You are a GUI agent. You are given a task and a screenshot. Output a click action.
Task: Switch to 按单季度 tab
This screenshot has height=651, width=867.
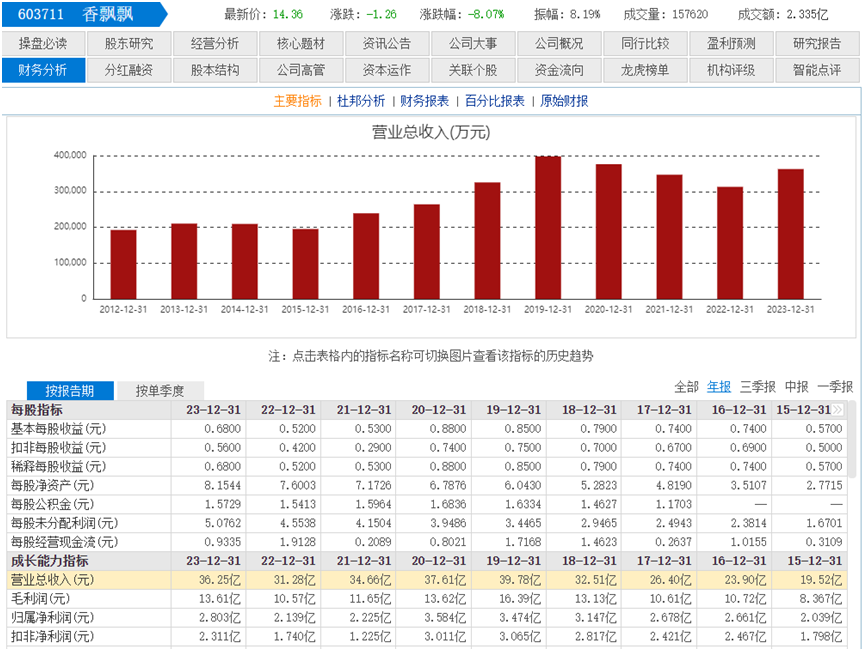pos(160,391)
